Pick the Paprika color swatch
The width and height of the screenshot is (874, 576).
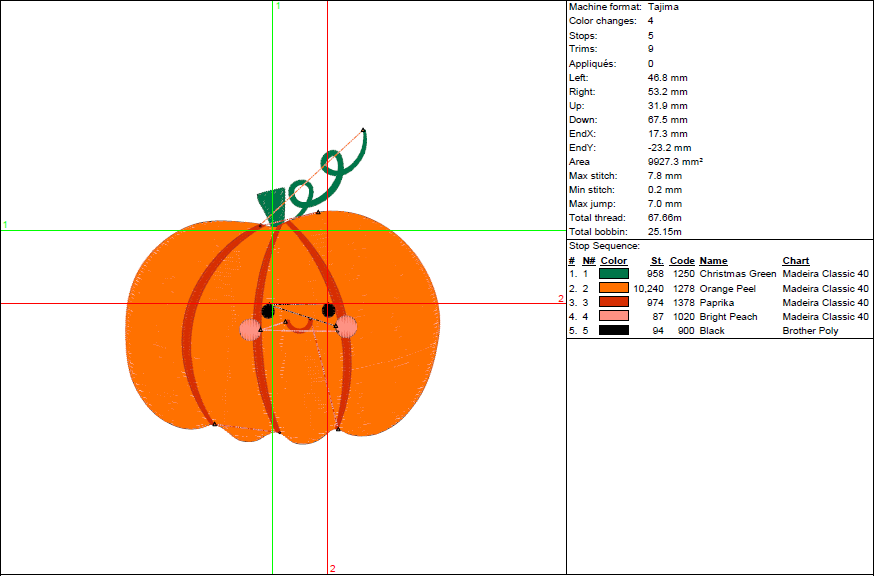[x=614, y=302]
